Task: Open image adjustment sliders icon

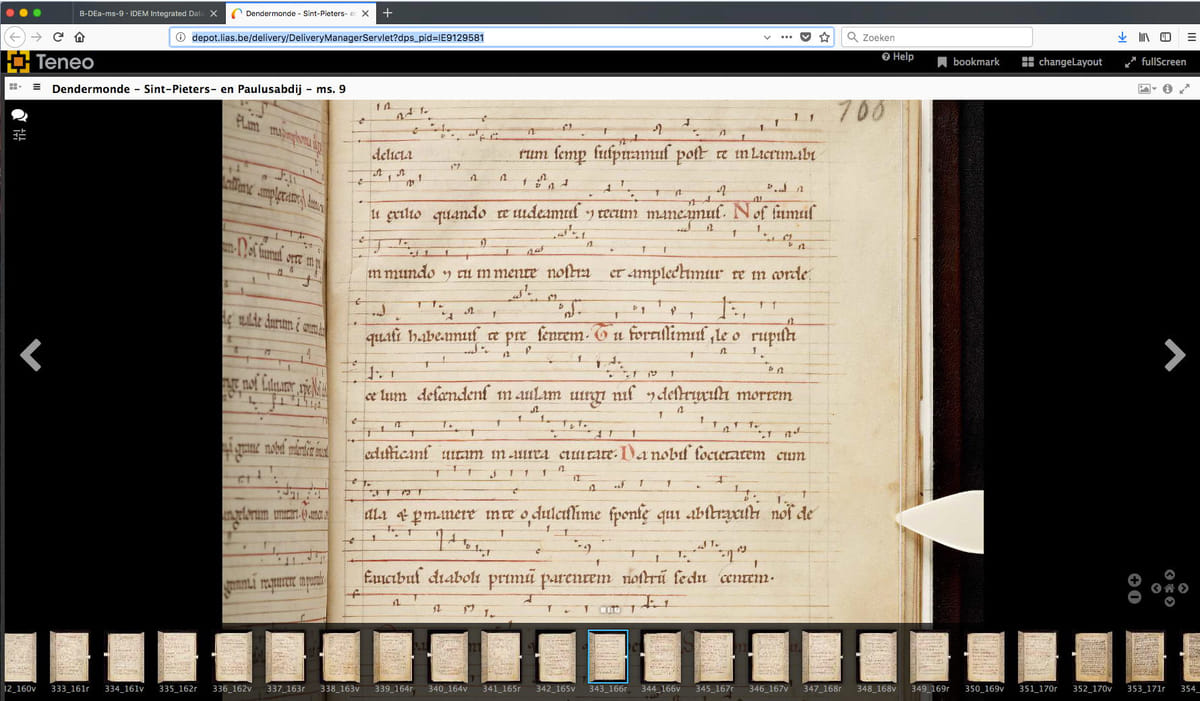Action: tap(19, 134)
